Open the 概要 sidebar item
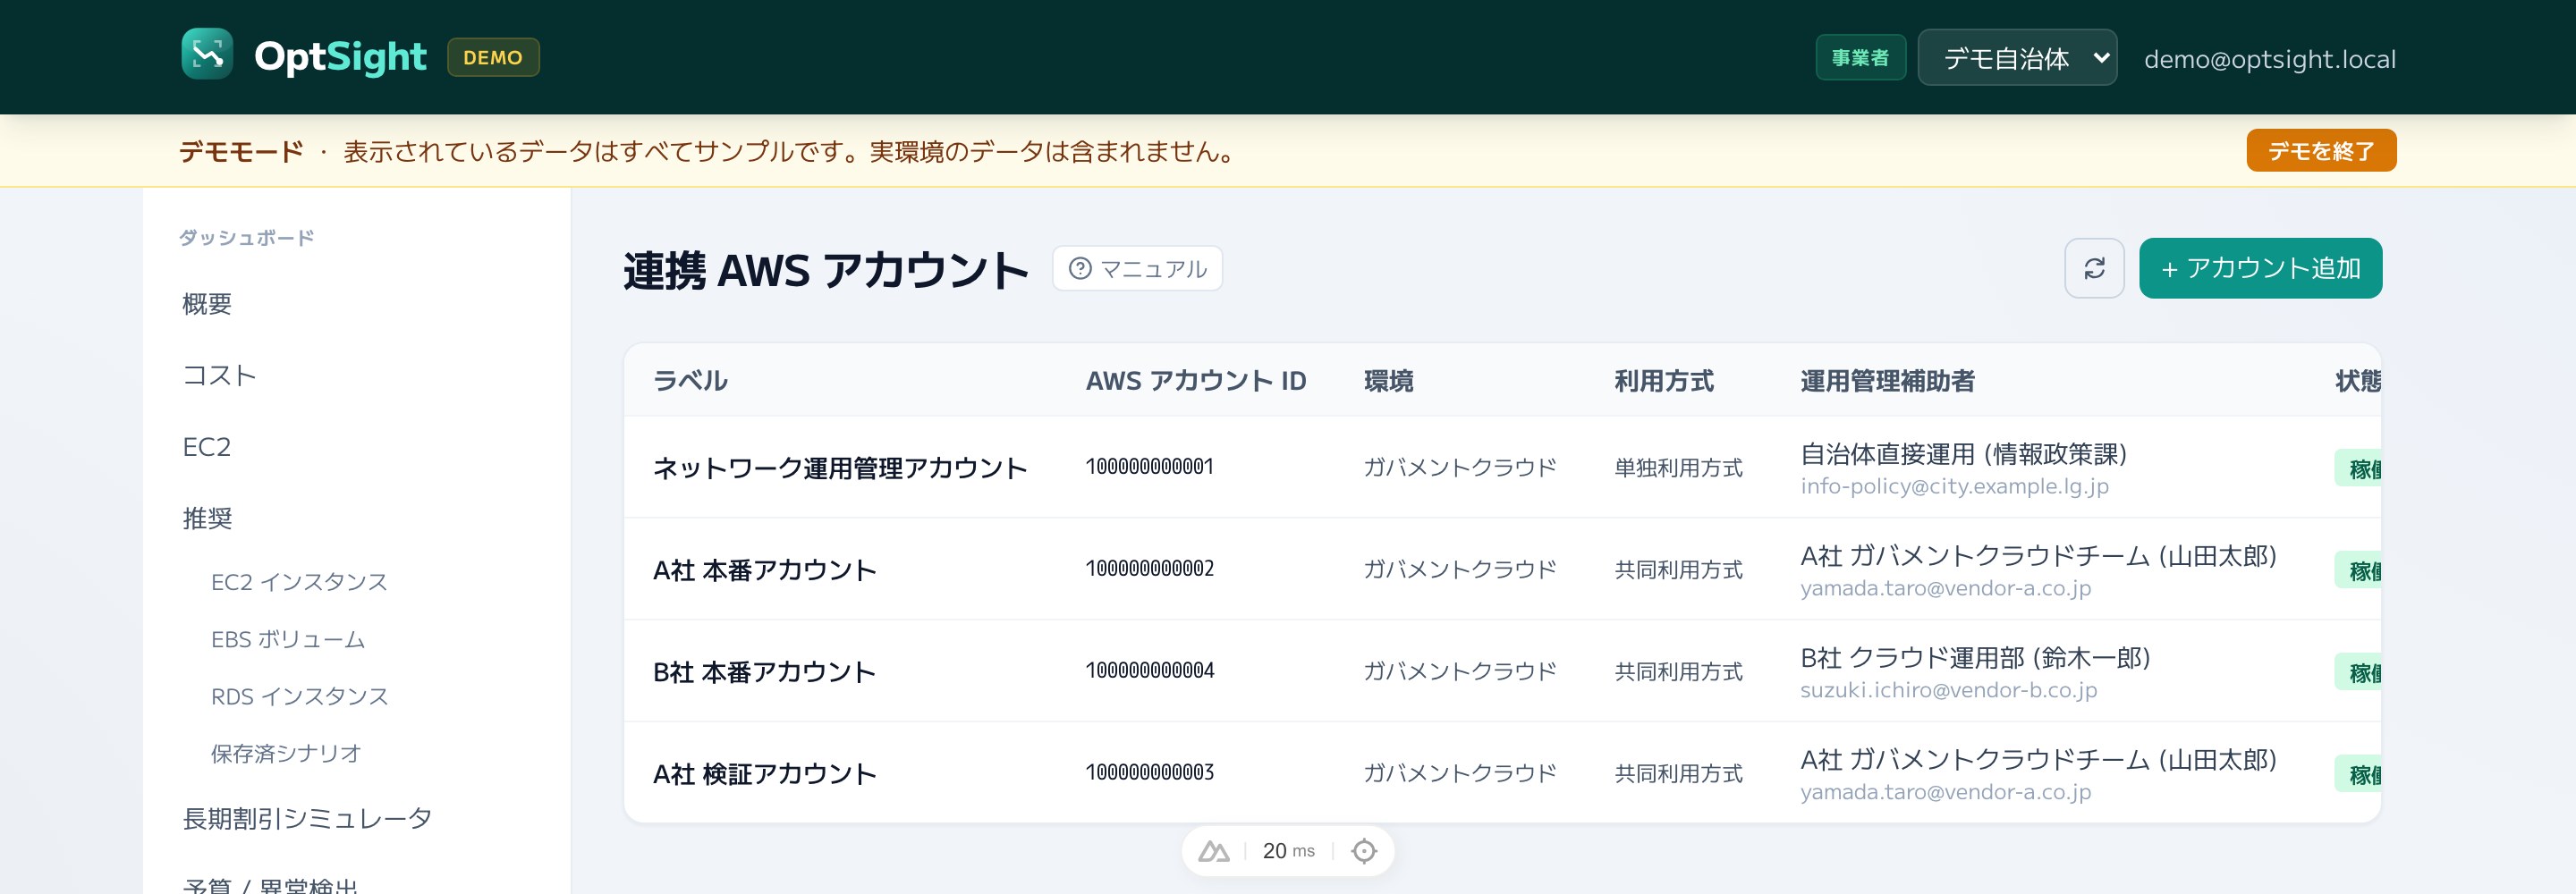 pos(207,304)
